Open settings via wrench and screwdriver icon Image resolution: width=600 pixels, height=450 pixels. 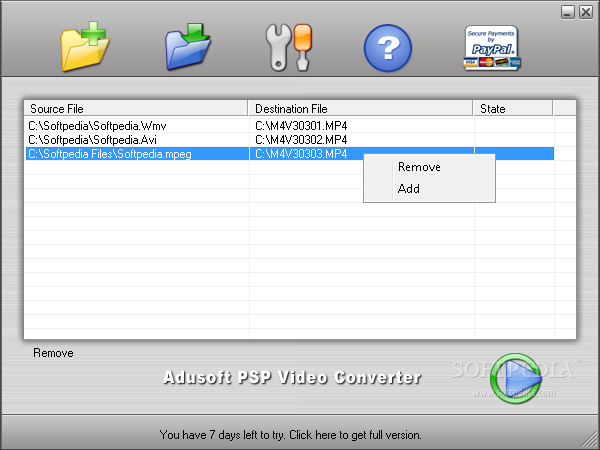(x=289, y=47)
